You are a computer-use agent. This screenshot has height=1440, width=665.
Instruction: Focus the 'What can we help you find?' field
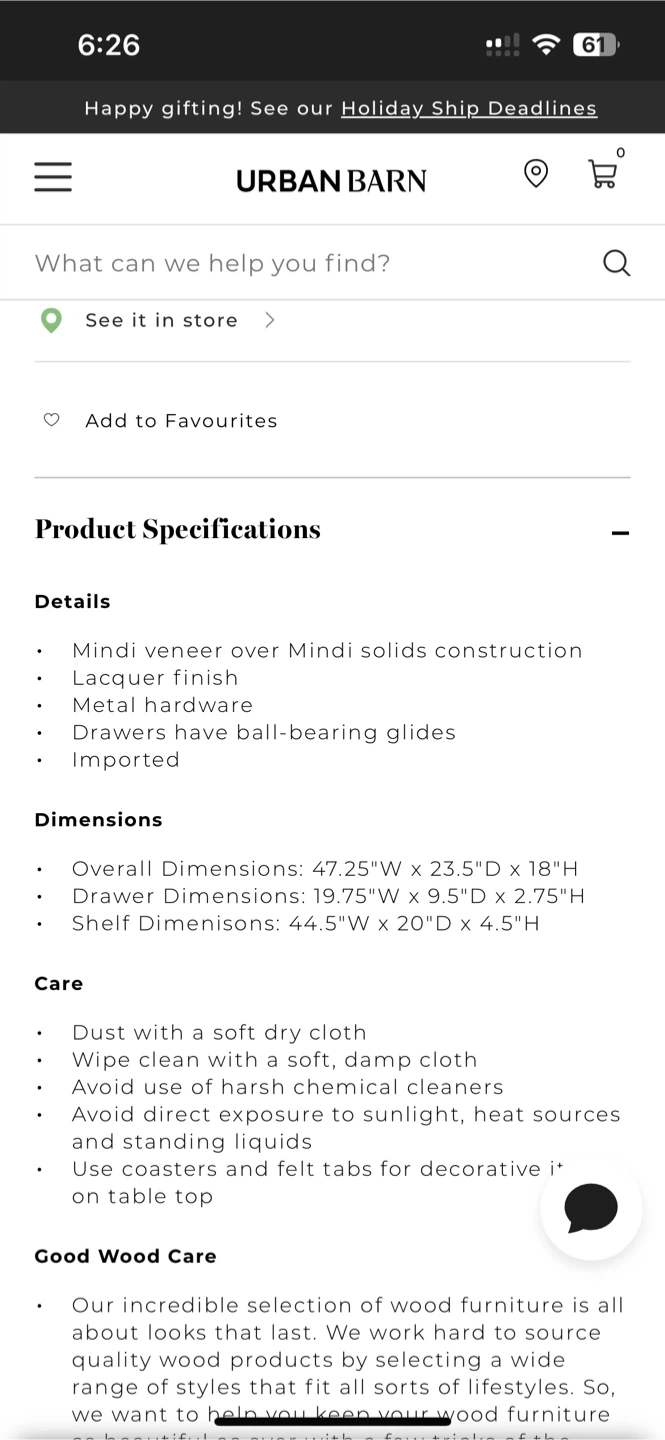[332, 263]
